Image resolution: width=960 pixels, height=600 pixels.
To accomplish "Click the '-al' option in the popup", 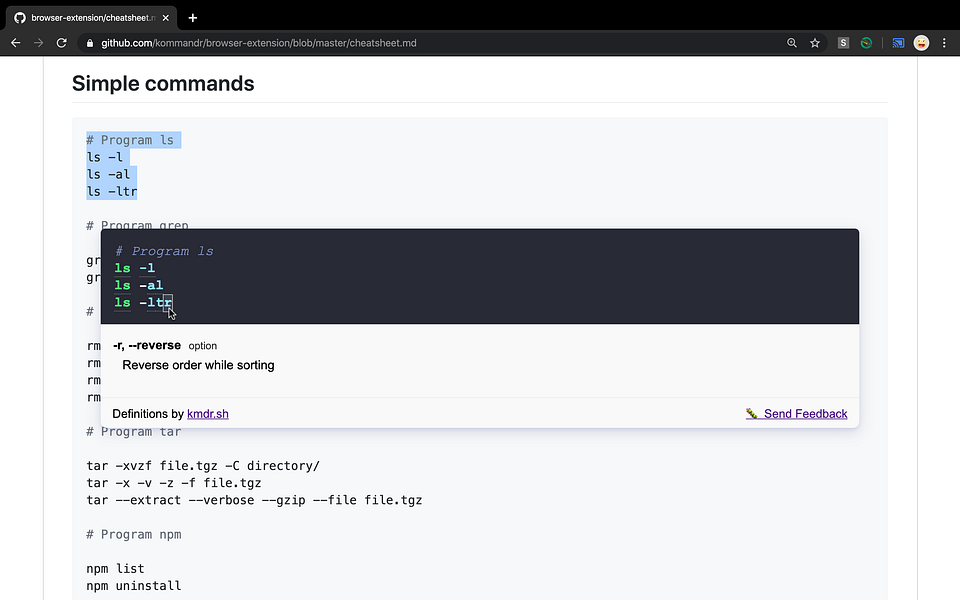I will [151, 285].
